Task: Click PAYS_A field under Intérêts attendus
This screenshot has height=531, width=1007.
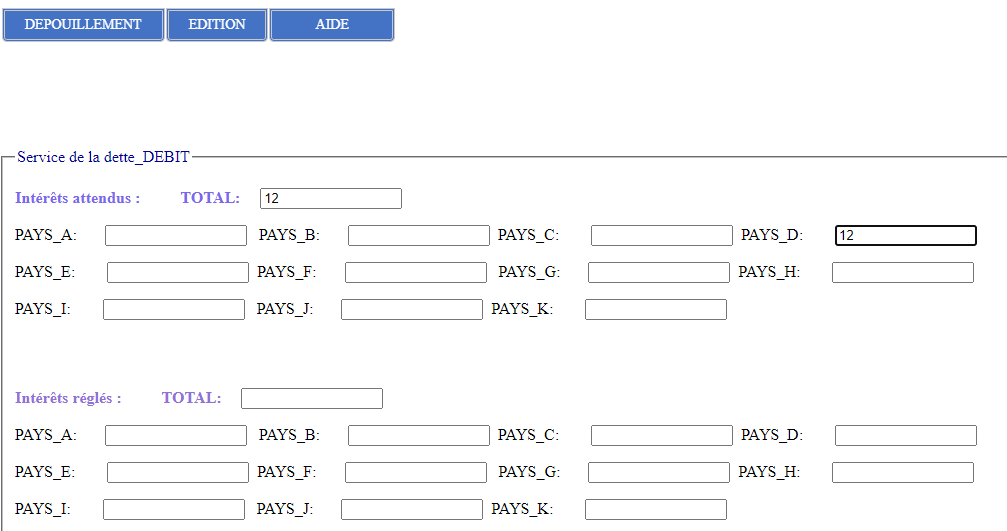Action: click(176, 236)
